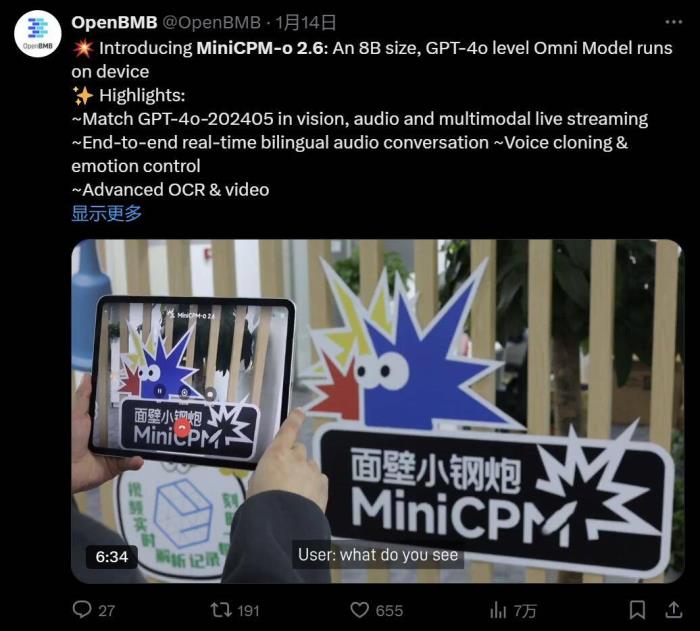Bookmark this OpenBMB post

[x=637, y=610]
